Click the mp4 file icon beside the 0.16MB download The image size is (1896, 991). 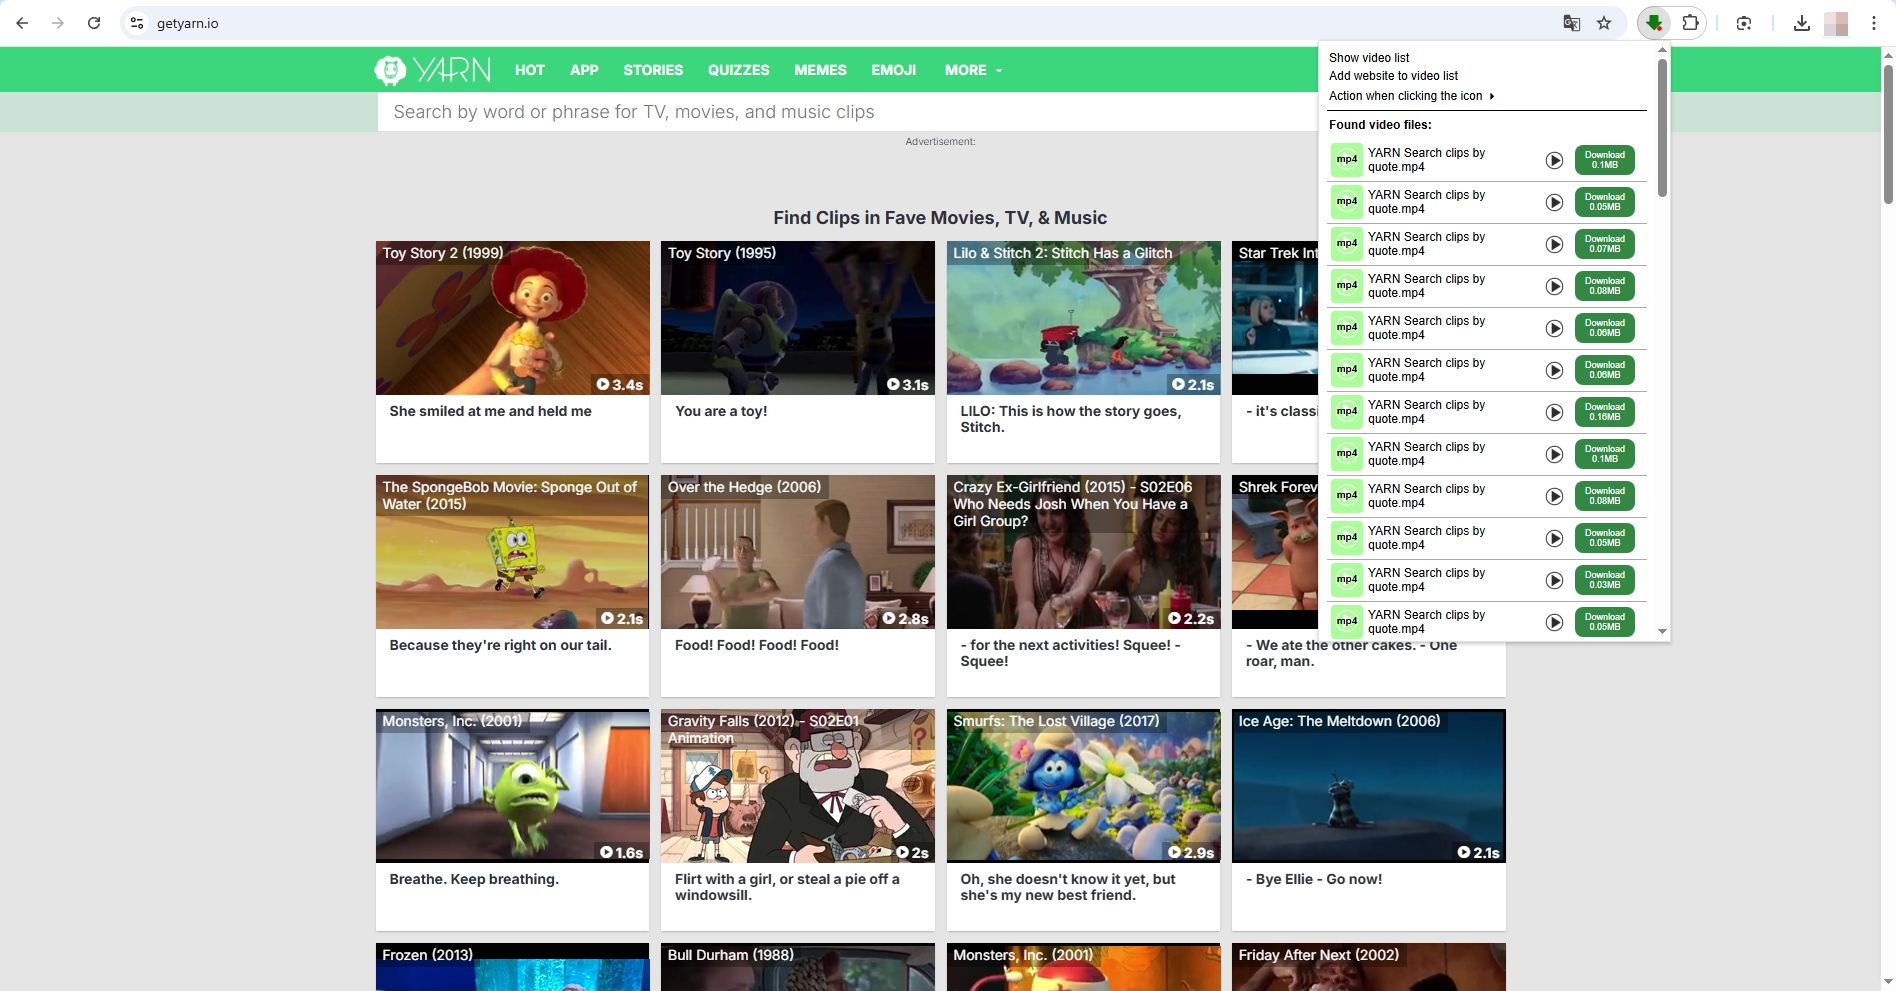1347,412
